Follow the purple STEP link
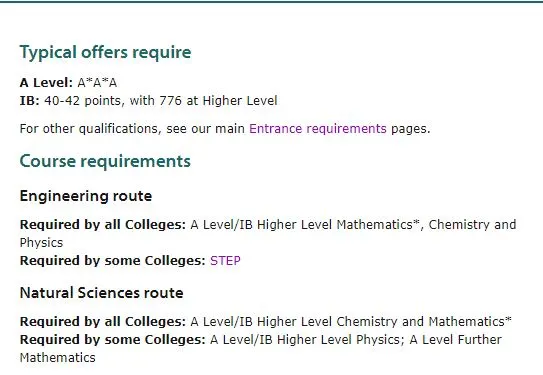The width and height of the screenshot is (543, 375). pyautogui.click(x=225, y=260)
